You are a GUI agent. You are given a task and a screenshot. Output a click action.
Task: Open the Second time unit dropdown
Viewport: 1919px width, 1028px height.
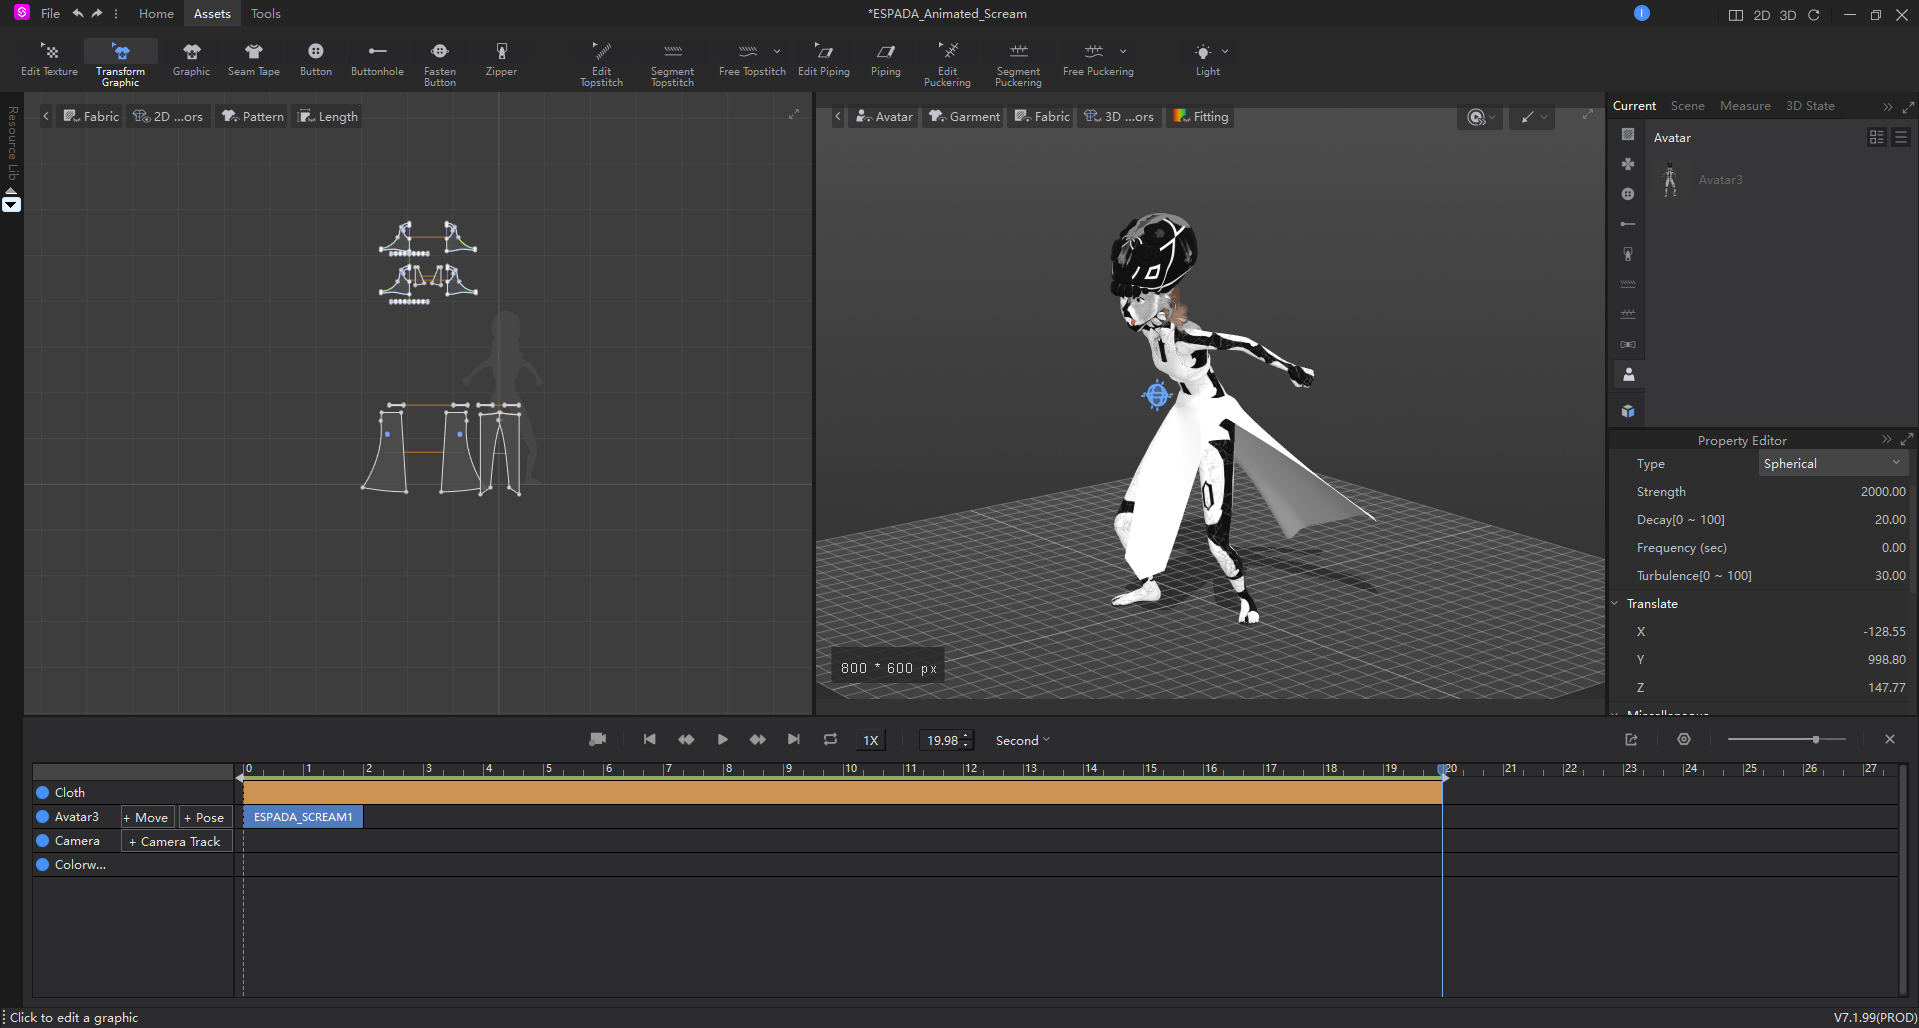[1023, 740]
